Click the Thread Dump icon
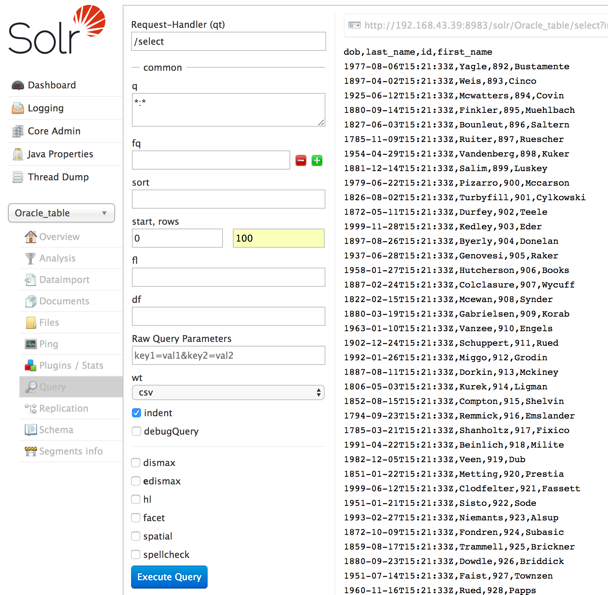 click(17, 178)
